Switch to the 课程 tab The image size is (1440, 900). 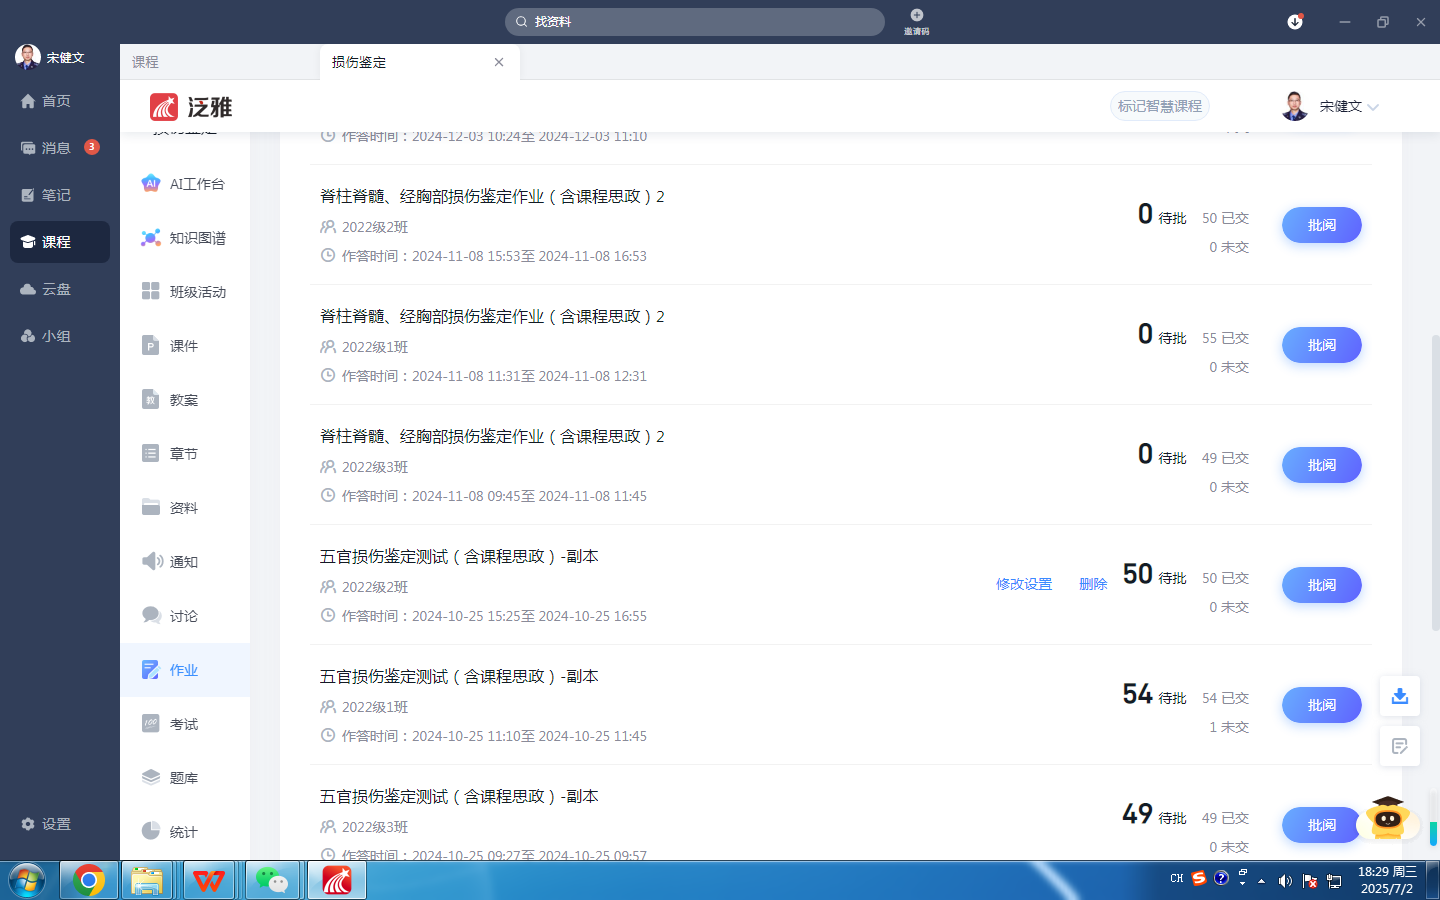(x=220, y=62)
